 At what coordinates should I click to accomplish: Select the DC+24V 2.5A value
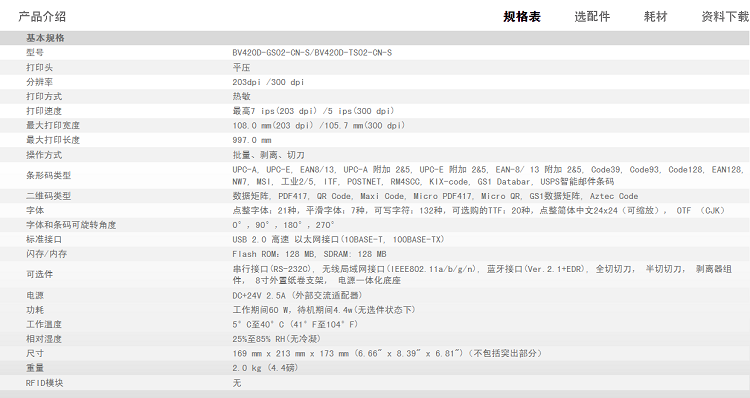point(298,295)
